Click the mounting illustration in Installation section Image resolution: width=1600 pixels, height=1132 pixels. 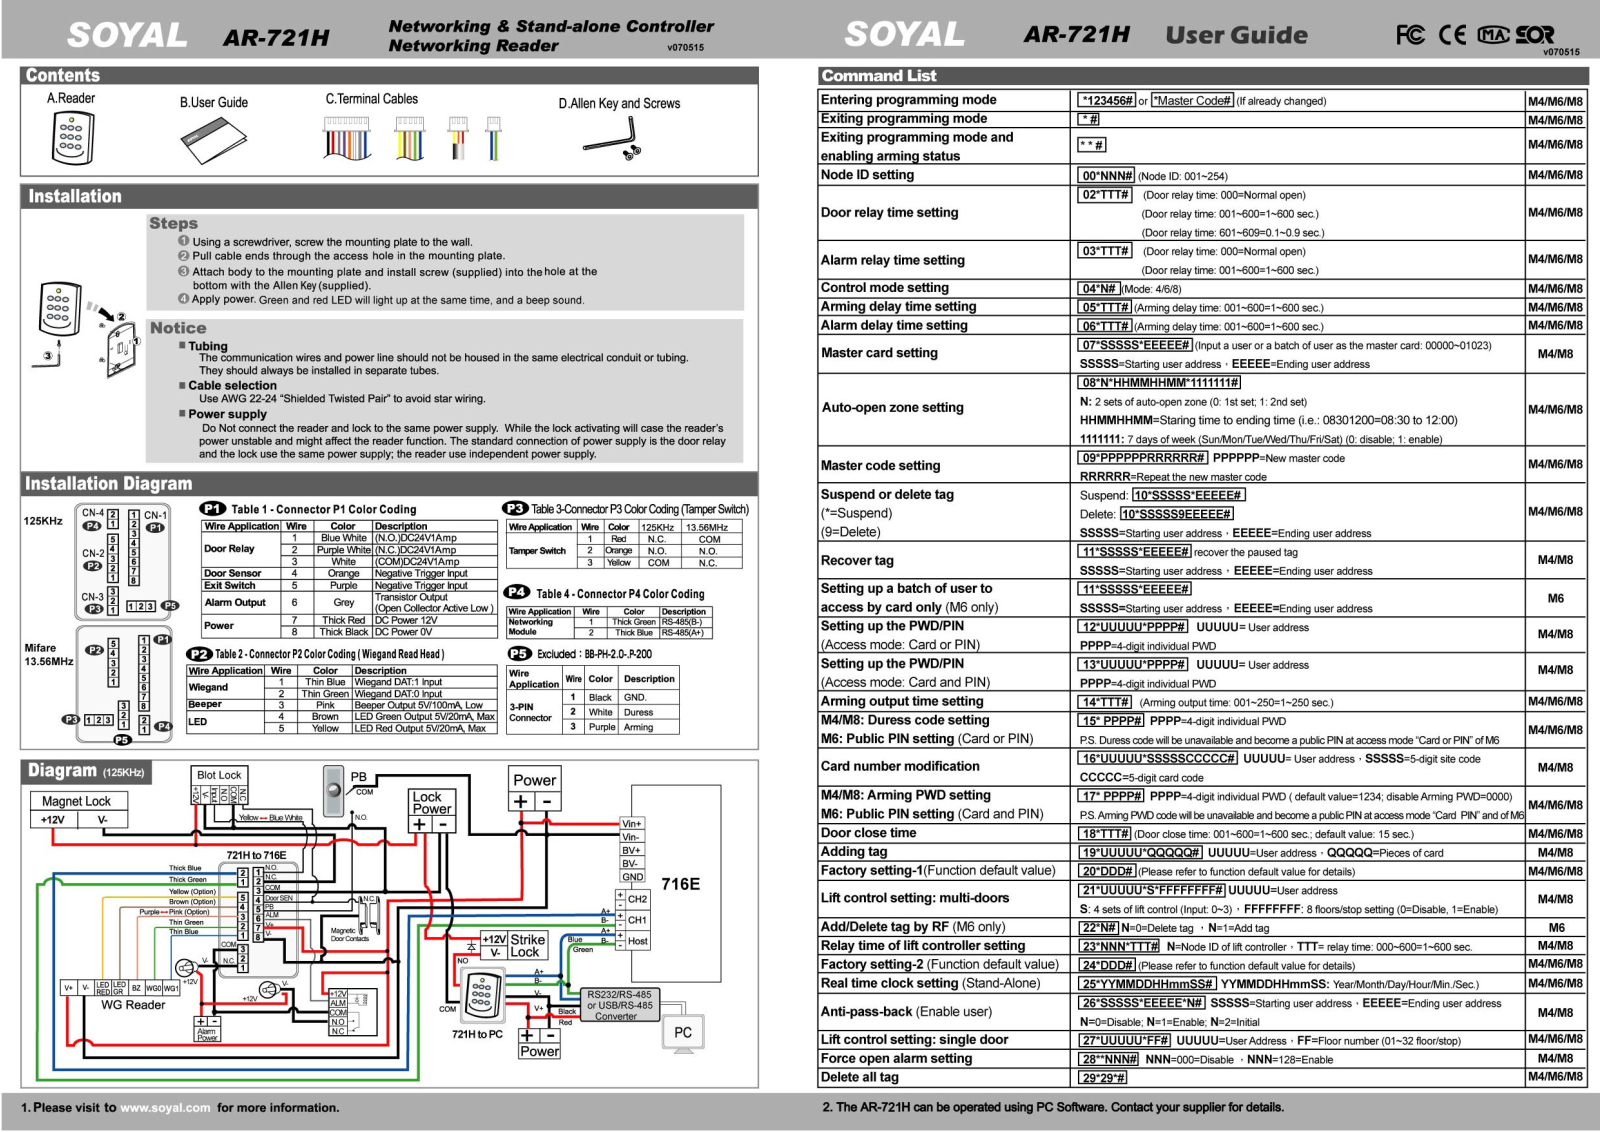click(86, 328)
